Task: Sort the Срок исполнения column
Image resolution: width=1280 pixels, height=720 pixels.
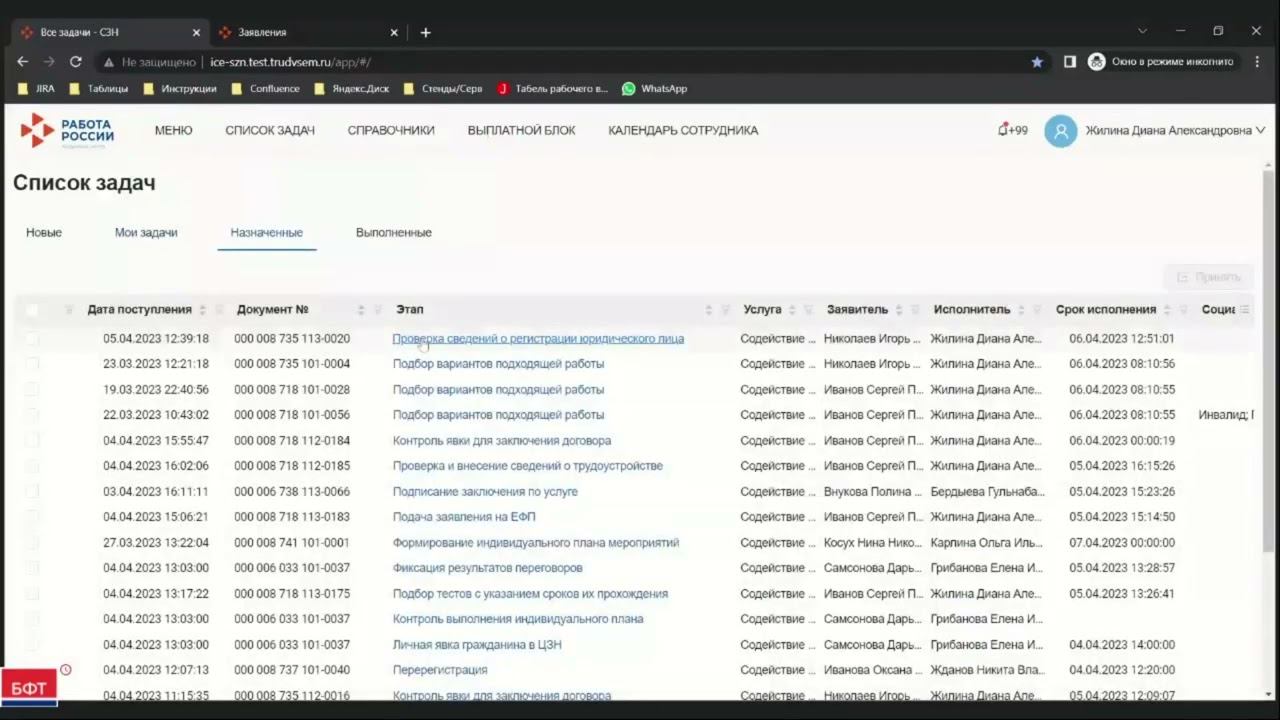Action: coord(1167,310)
